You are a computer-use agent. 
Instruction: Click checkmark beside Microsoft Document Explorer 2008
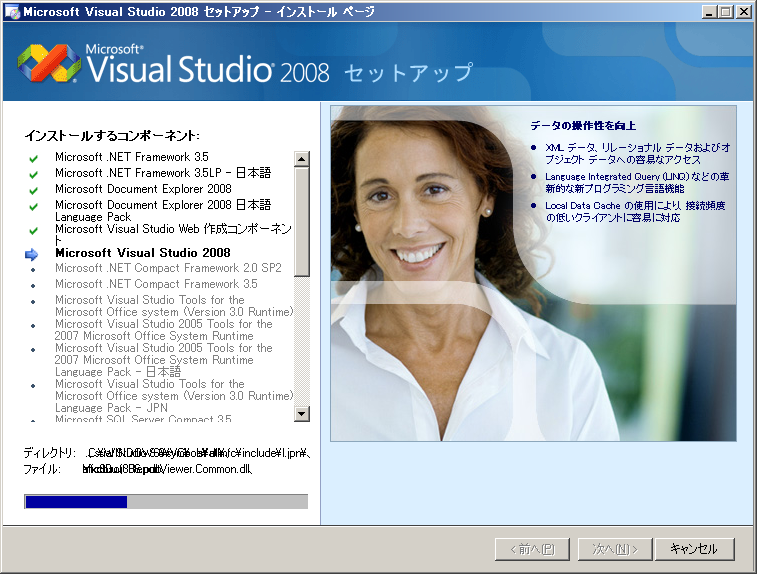tap(33, 190)
